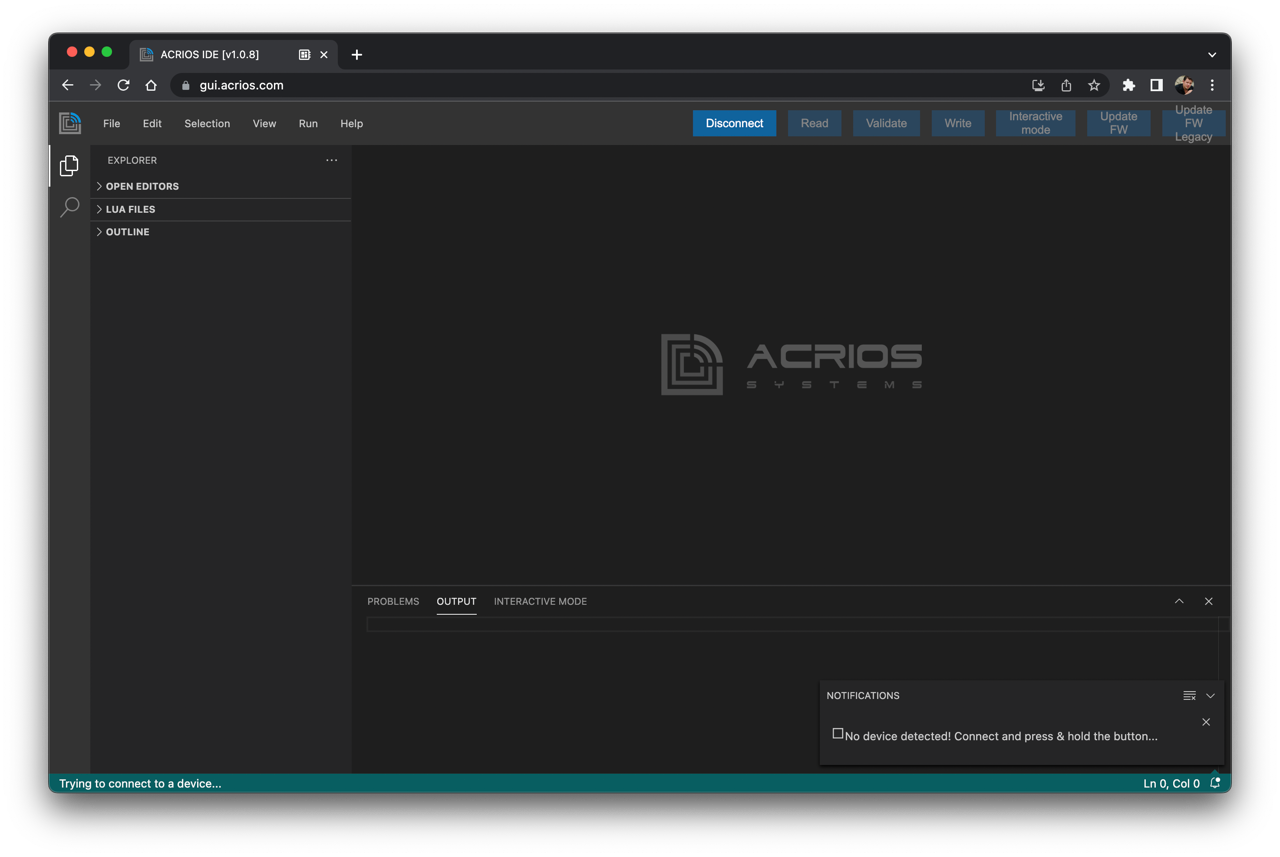
Task: Expand the OUTLINE section
Action: point(221,232)
